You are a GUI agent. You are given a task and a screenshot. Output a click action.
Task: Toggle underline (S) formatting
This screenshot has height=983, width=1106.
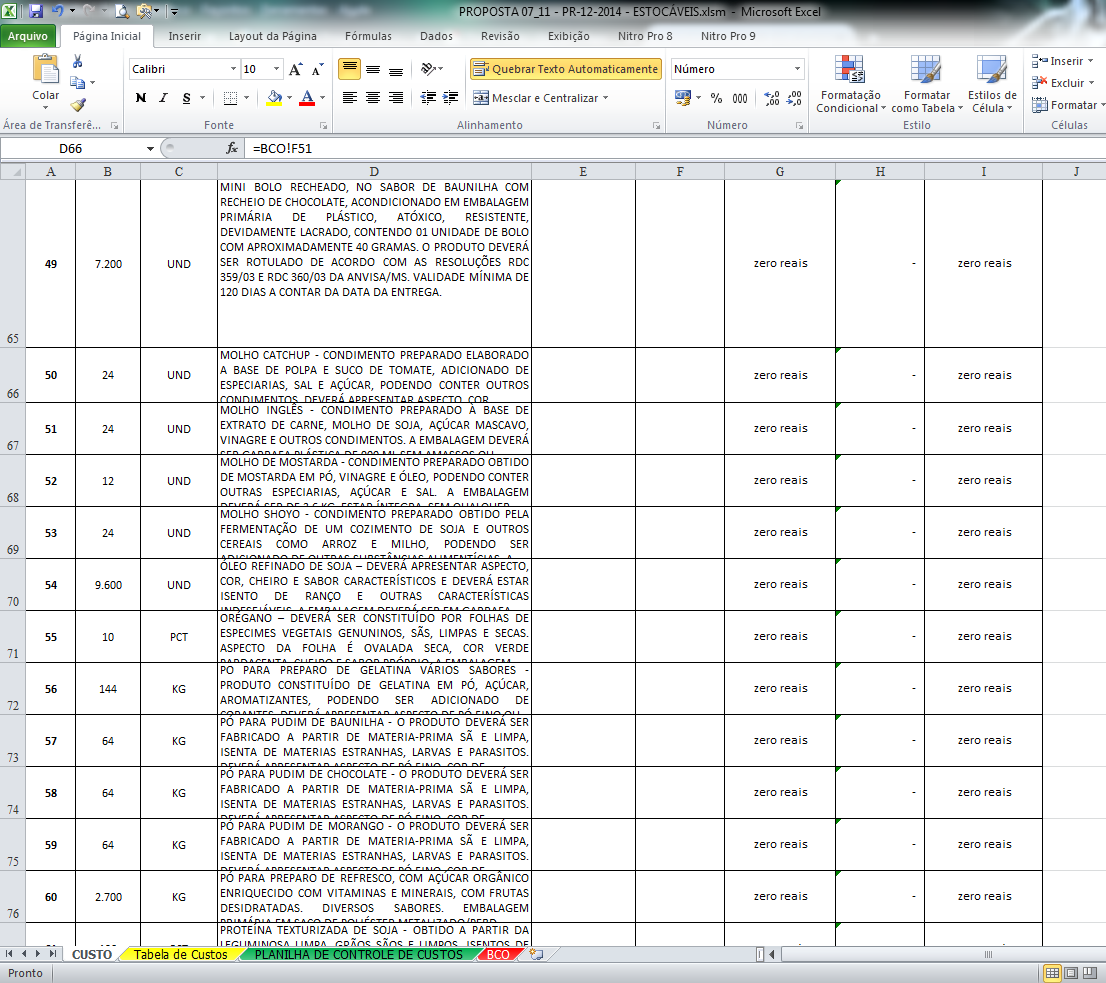(186, 98)
